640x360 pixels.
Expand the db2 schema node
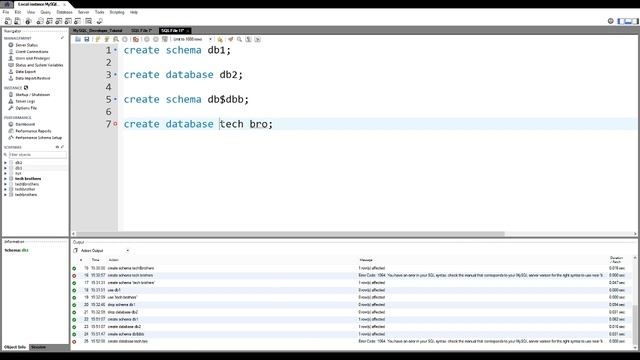pyautogui.click(x=5, y=162)
